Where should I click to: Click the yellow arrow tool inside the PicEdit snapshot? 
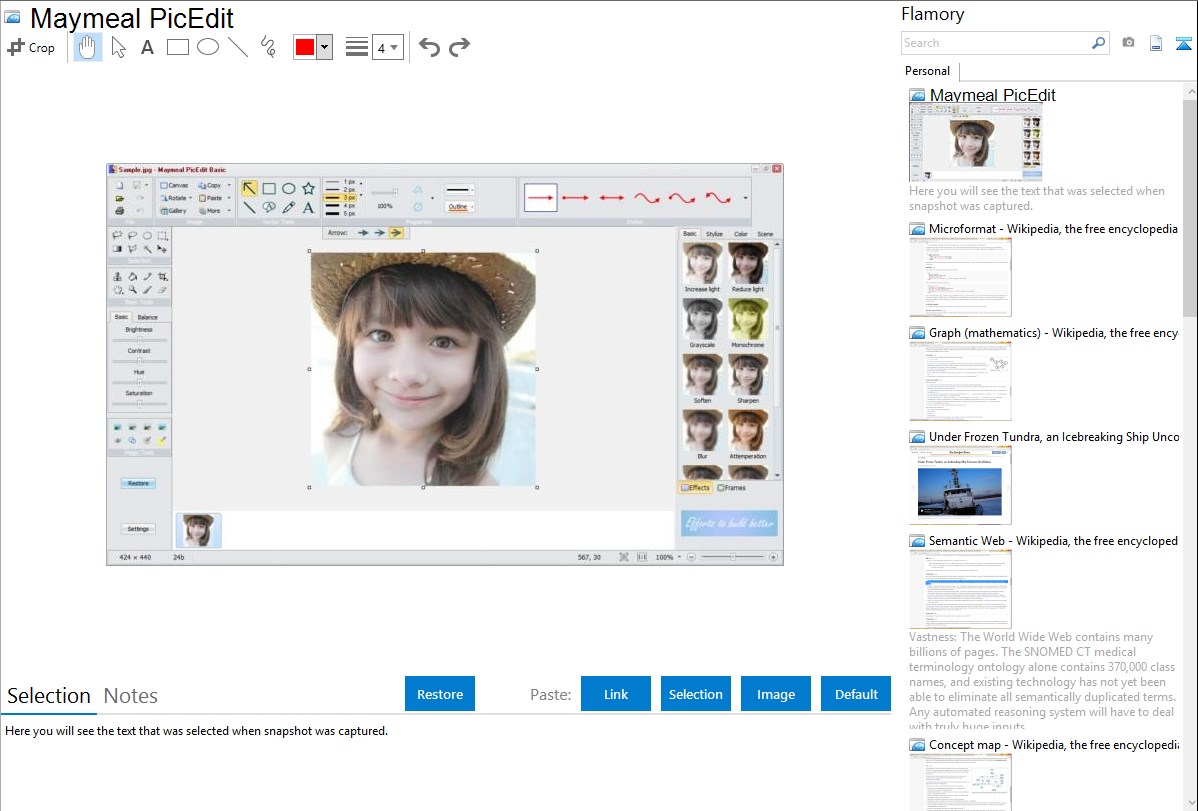[249, 189]
